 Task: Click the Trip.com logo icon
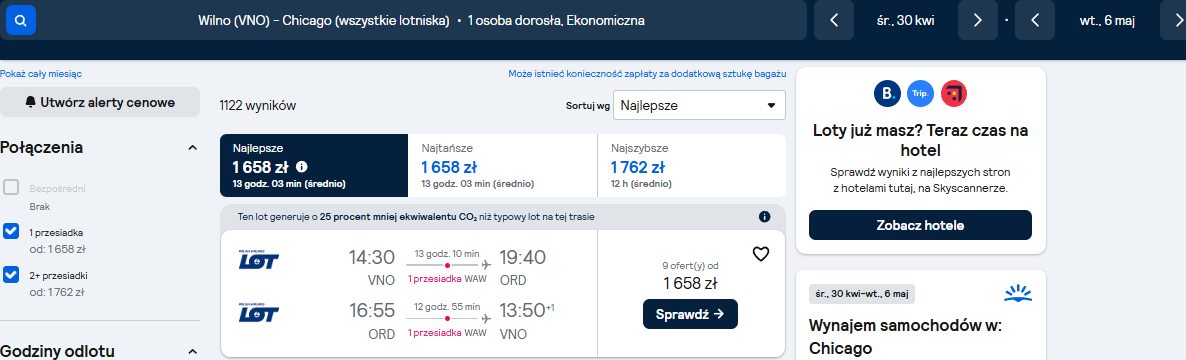[x=920, y=93]
